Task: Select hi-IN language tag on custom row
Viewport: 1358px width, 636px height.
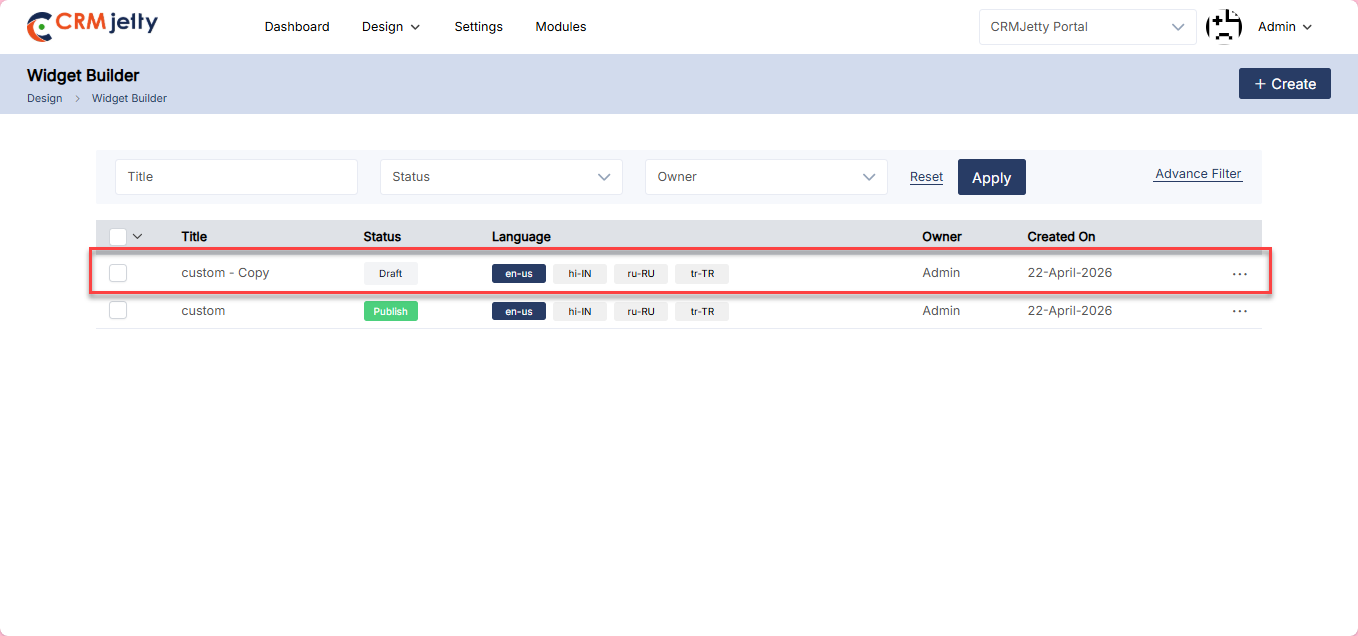Action: click(580, 311)
